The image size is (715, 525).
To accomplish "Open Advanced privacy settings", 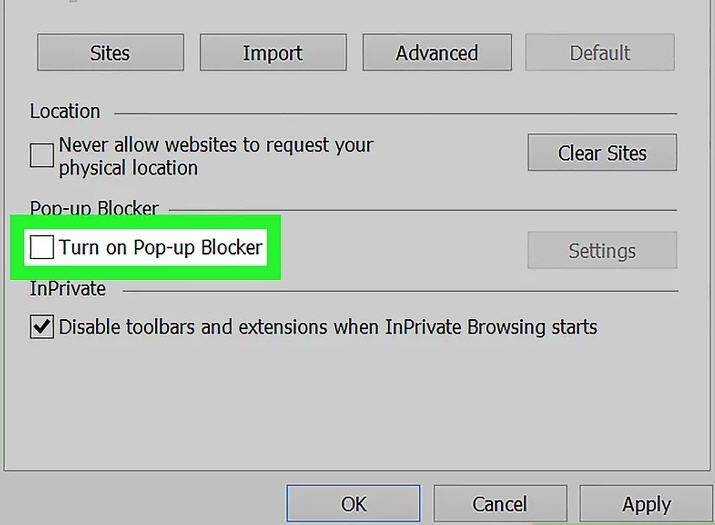I will pos(437,53).
